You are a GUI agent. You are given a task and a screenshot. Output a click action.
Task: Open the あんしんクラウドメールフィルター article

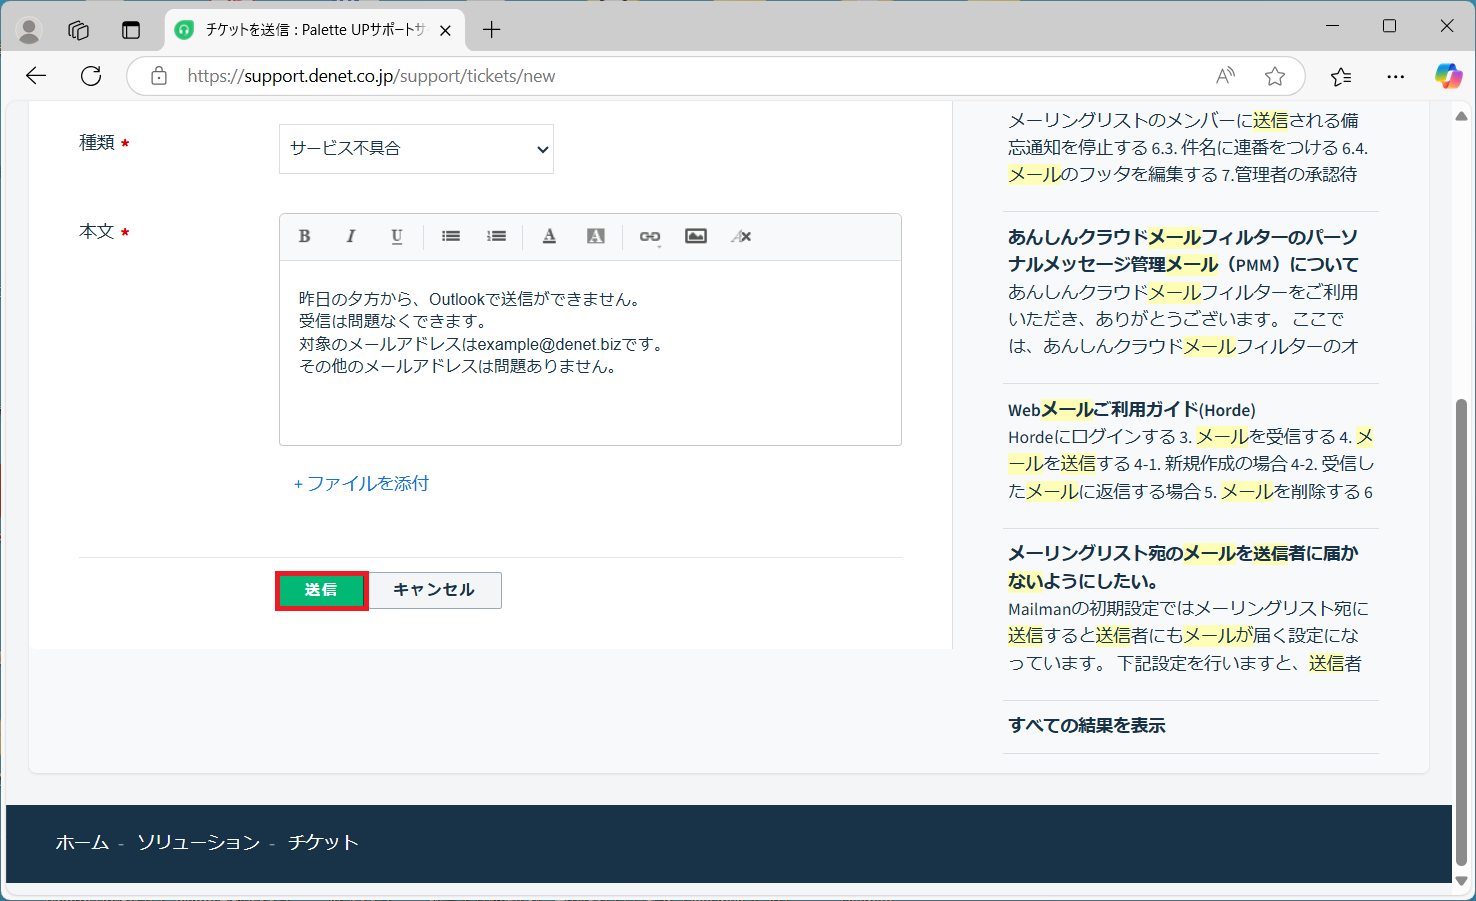click(x=1183, y=251)
